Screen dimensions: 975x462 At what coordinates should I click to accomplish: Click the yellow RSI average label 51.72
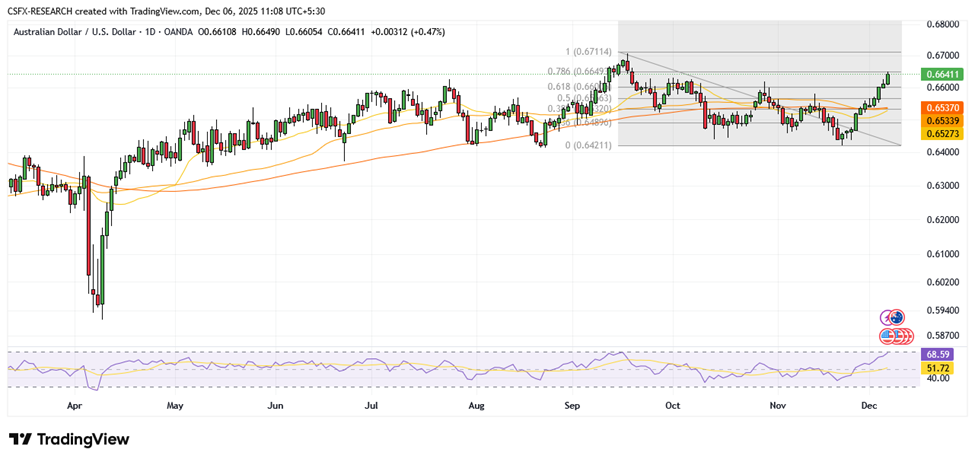coord(938,368)
